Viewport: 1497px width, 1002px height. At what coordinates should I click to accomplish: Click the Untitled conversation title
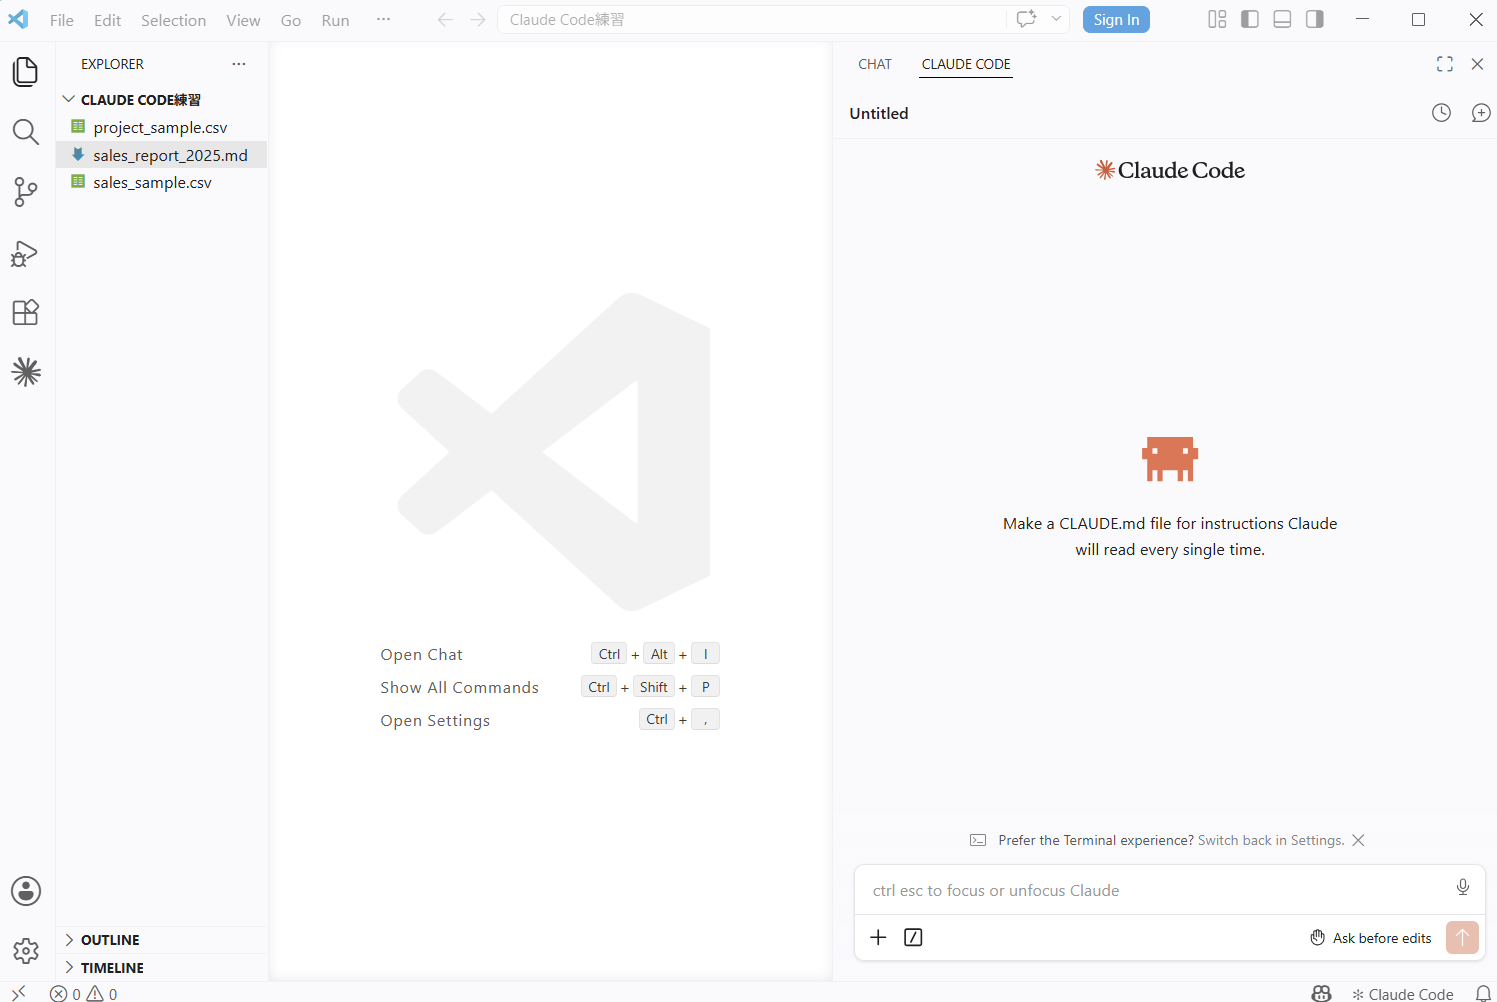pos(879,113)
